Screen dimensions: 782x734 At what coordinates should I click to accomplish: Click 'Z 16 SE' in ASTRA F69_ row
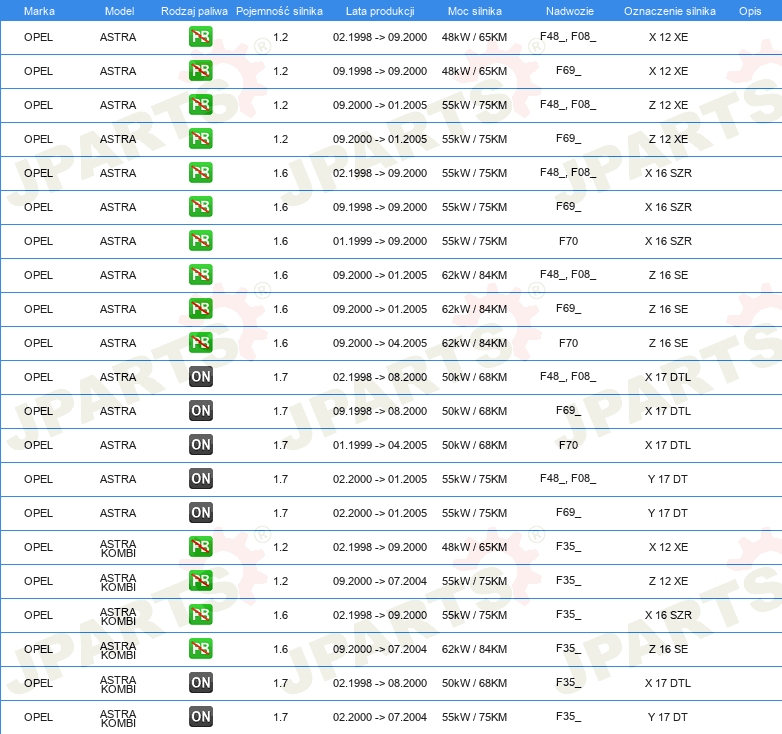(668, 309)
